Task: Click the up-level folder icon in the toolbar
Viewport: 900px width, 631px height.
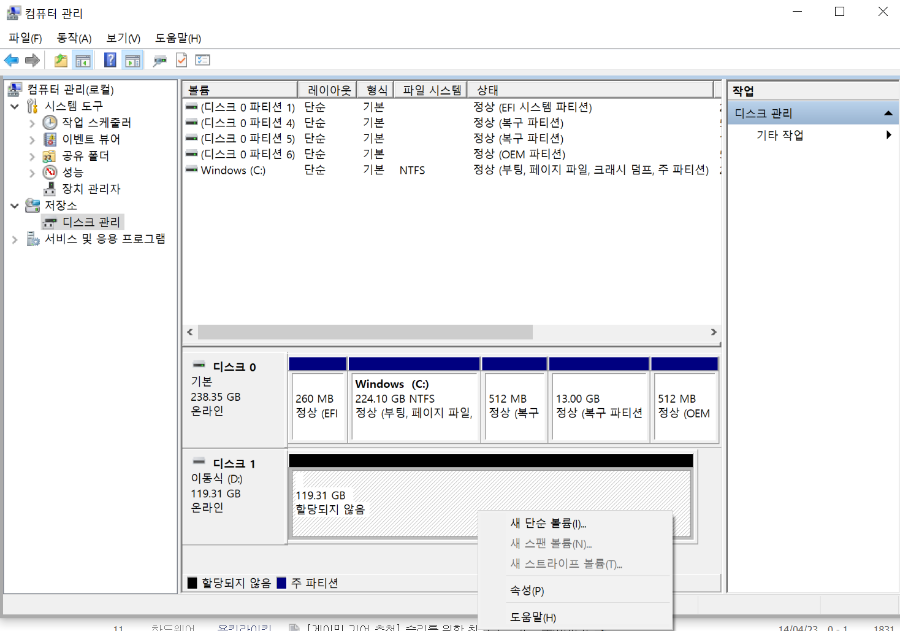Action: click(x=60, y=59)
